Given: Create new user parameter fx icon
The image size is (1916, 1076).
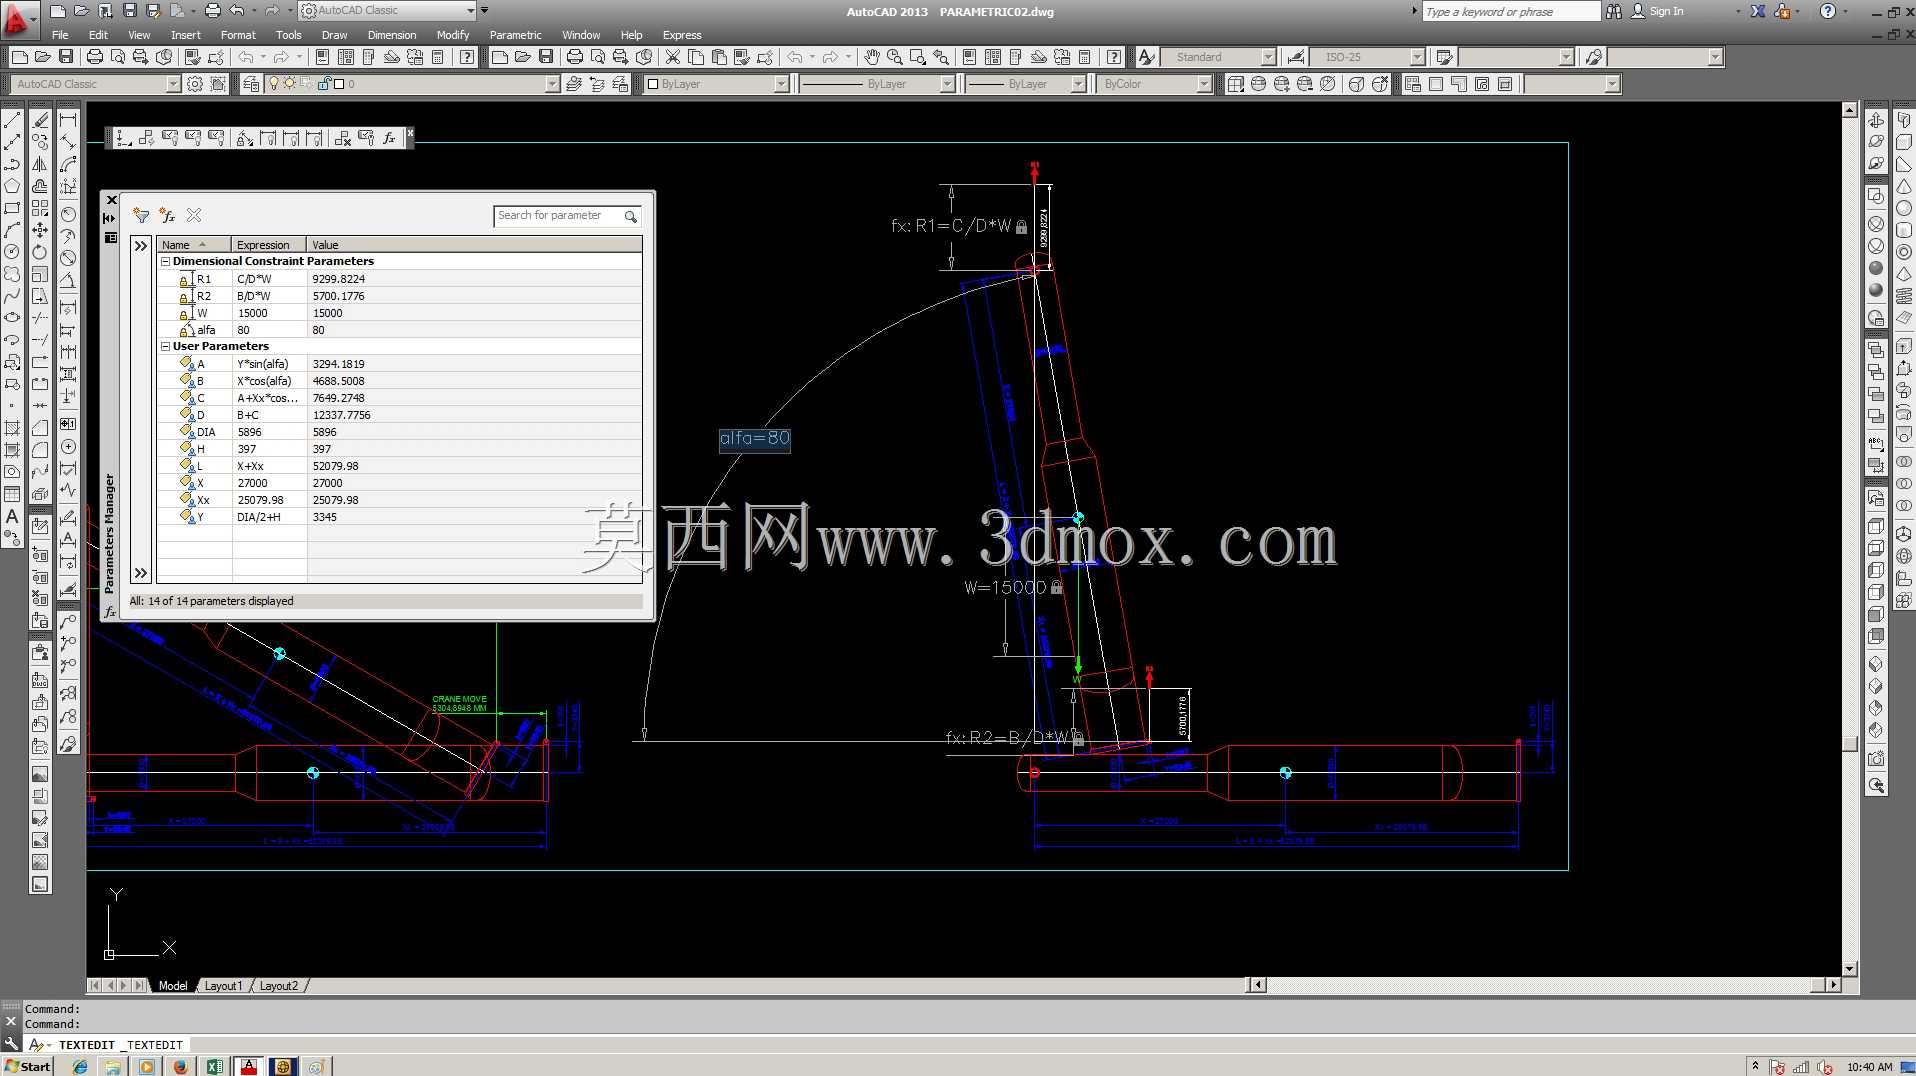Looking at the screenshot, I should tap(167, 215).
